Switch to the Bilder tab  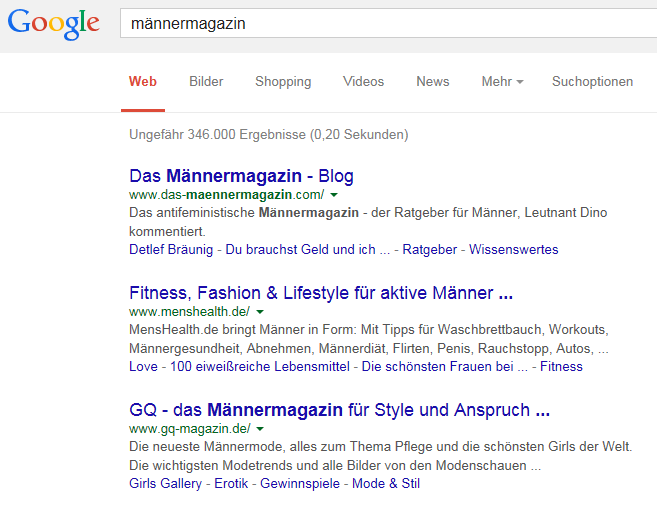tap(206, 81)
